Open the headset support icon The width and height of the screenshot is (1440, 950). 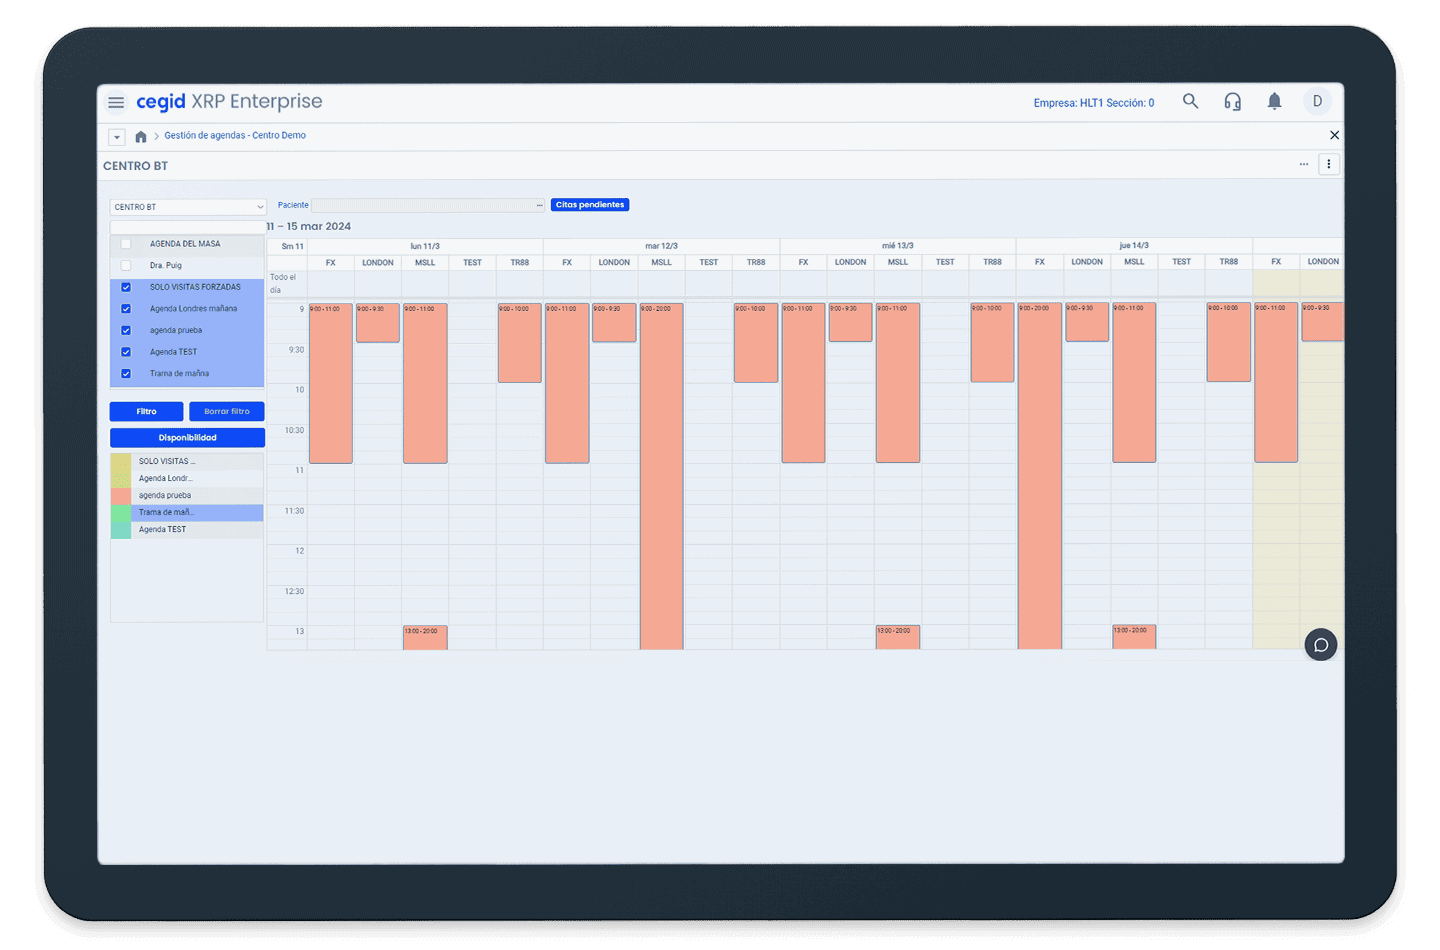tap(1232, 101)
